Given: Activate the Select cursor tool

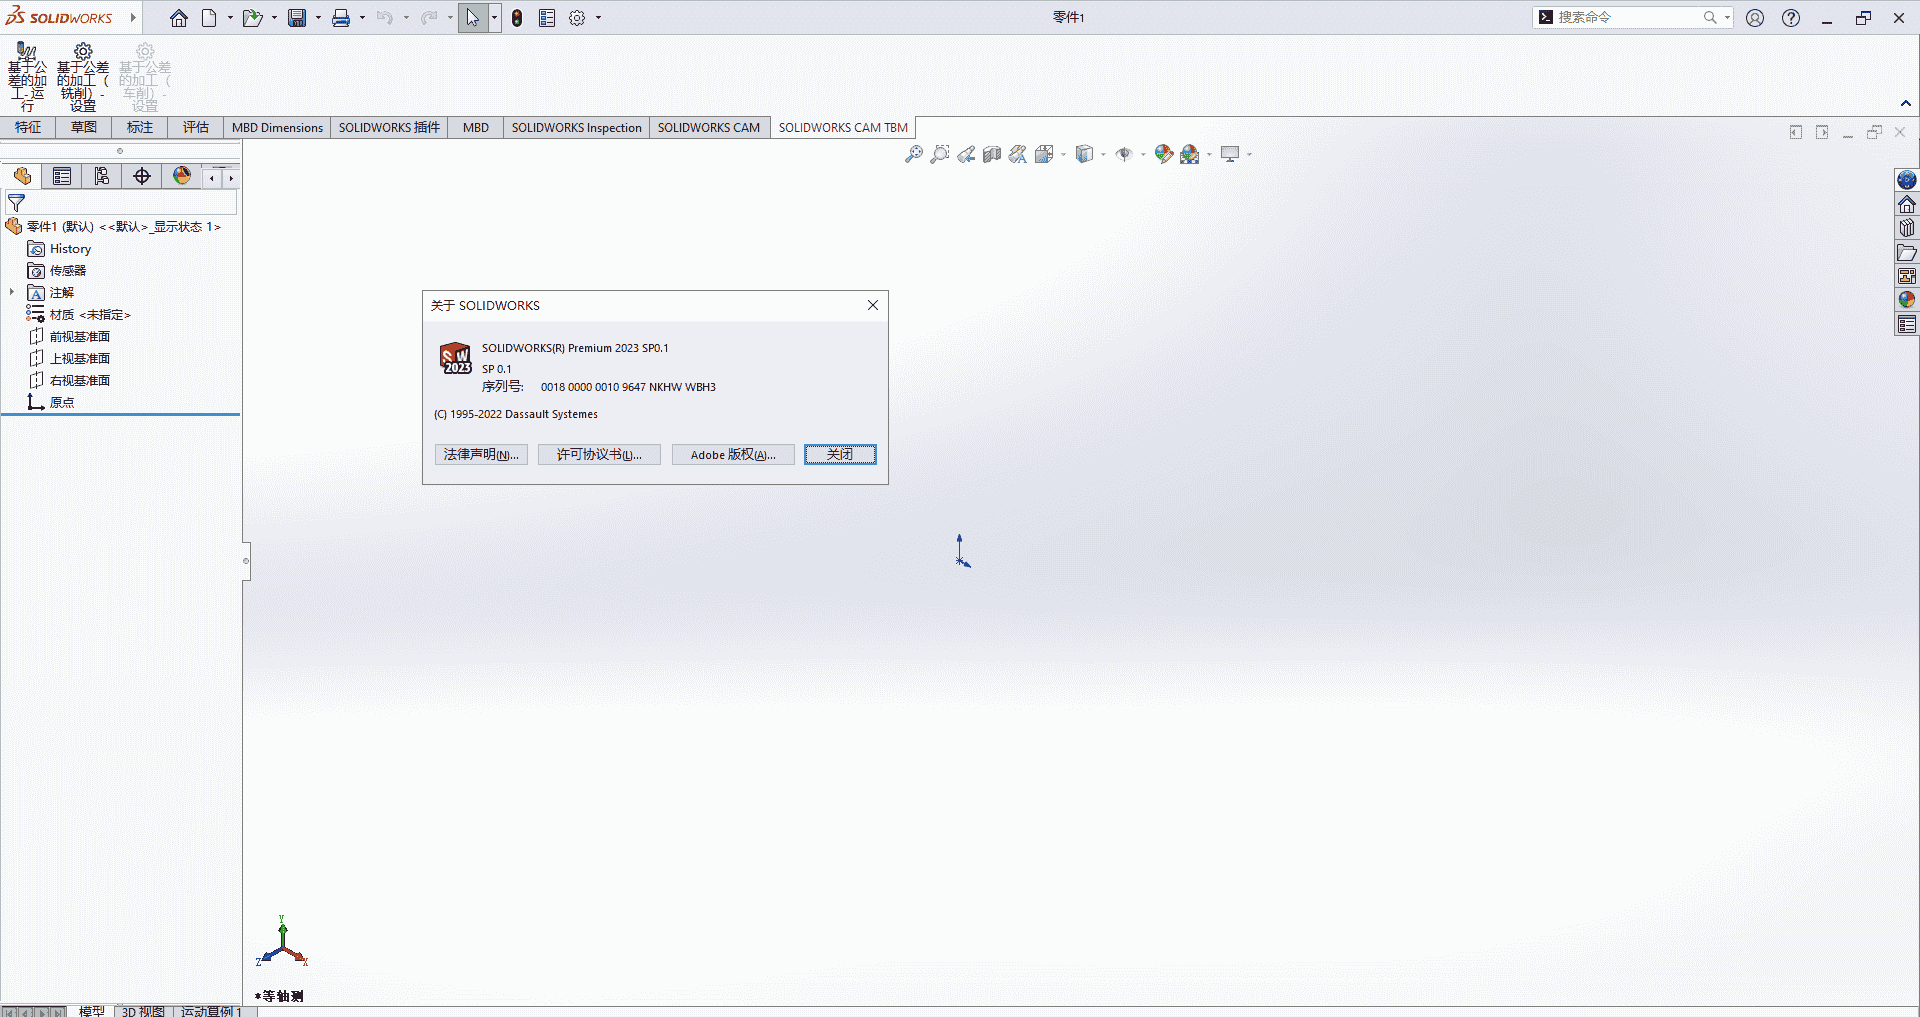Looking at the screenshot, I should pyautogui.click(x=473, y=18).
